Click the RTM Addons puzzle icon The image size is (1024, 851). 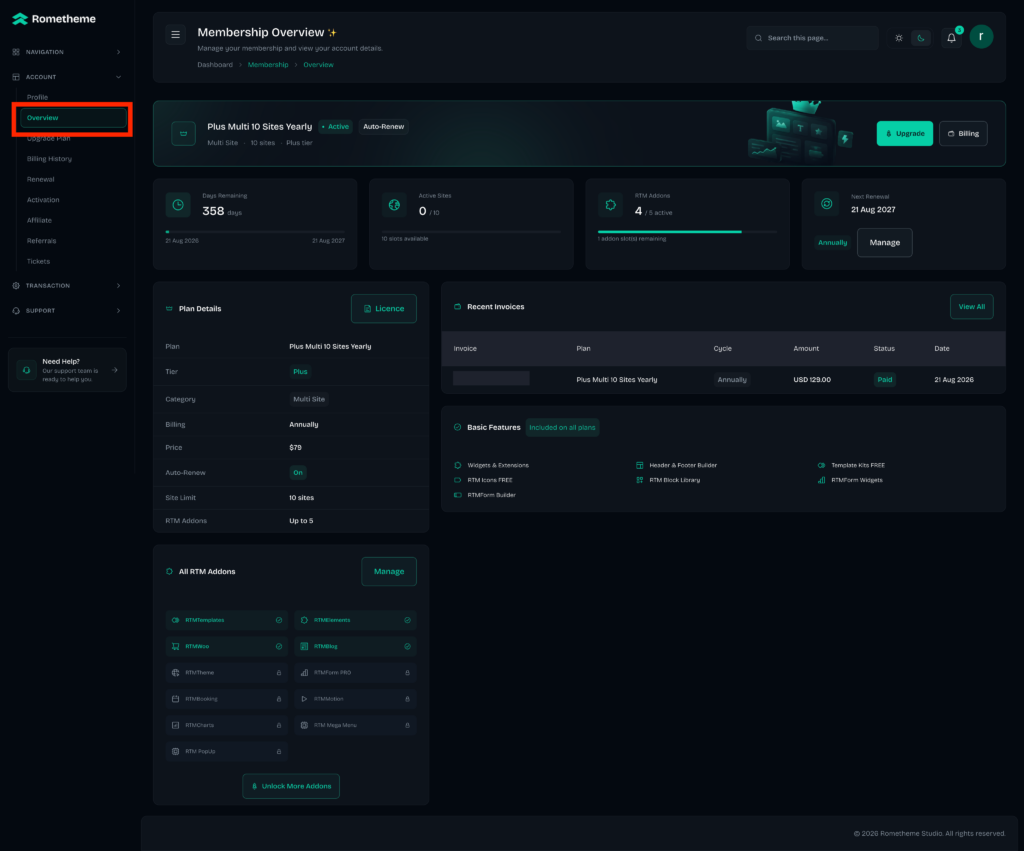610,205
